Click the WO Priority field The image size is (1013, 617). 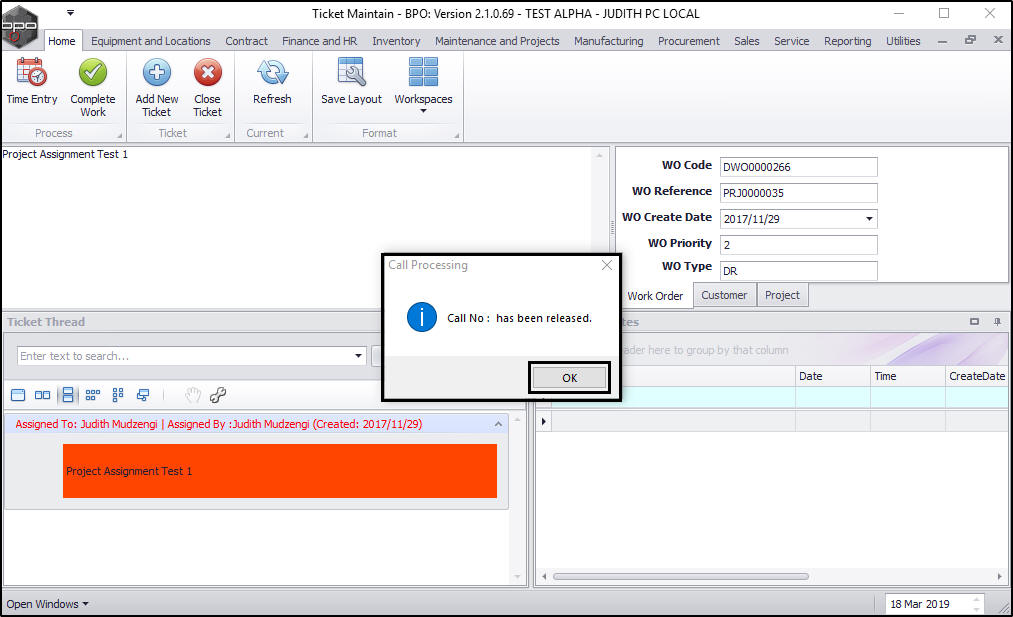click(x=799, y=245)
